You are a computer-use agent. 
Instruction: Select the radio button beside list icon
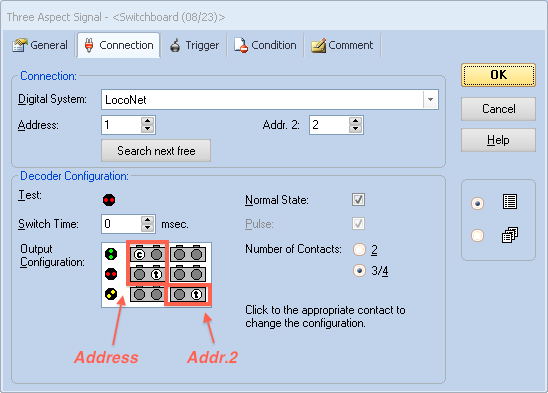click(477, 203)
